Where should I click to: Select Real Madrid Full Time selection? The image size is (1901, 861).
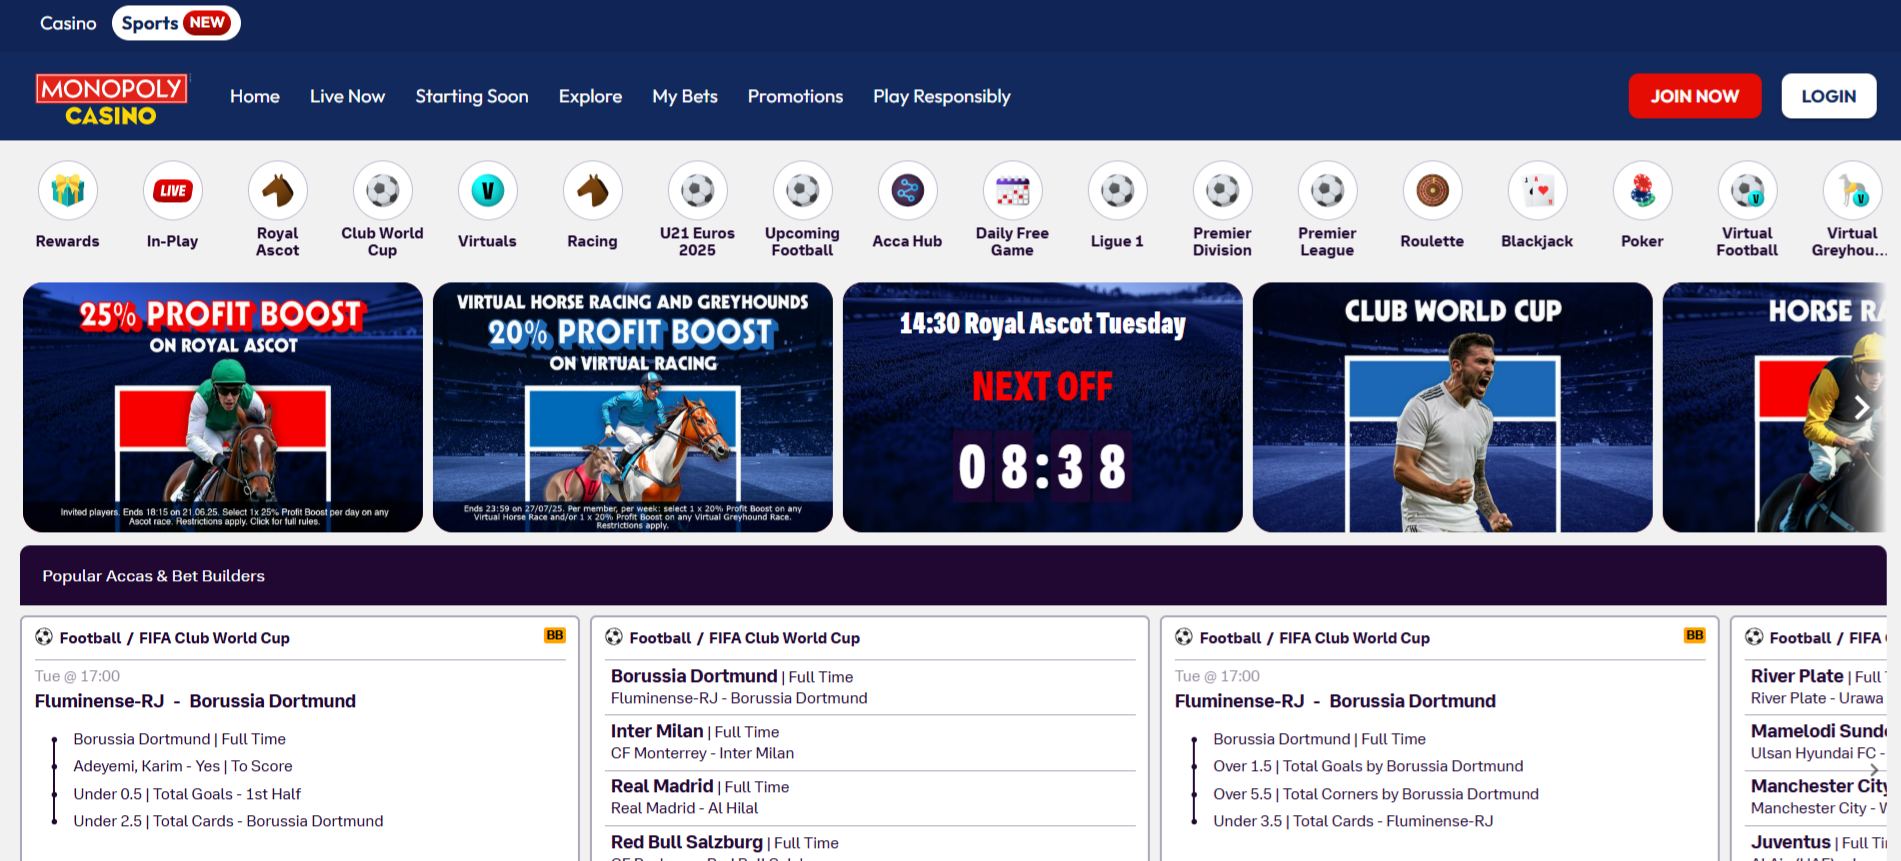(x=870, y=797)
